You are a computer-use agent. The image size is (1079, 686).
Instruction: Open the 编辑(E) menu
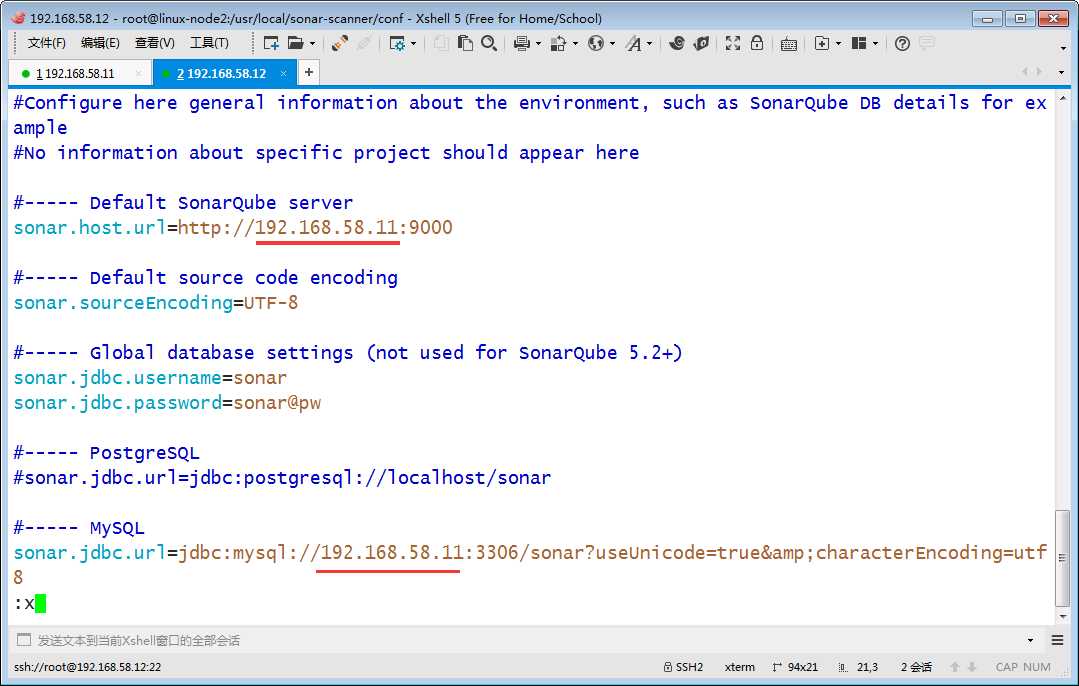tap(100, 43)
